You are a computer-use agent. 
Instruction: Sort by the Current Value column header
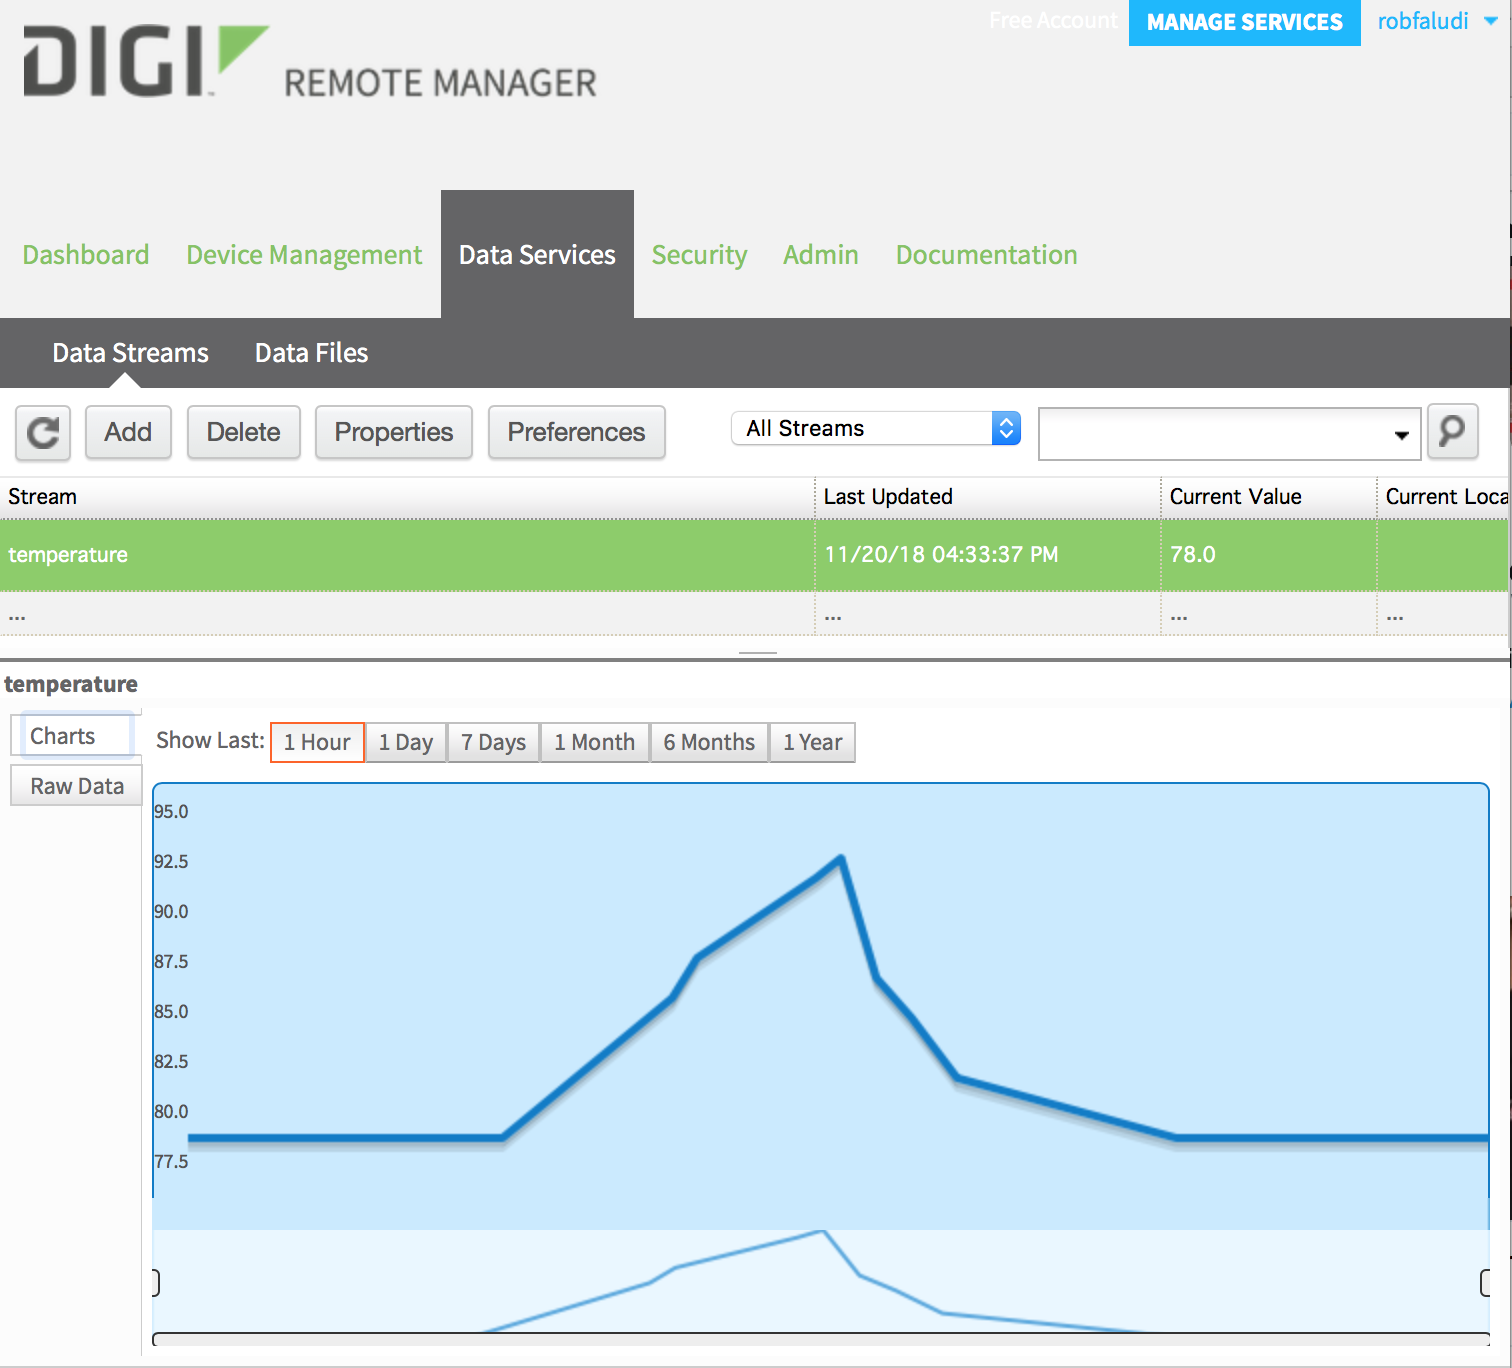point(1269,497)
